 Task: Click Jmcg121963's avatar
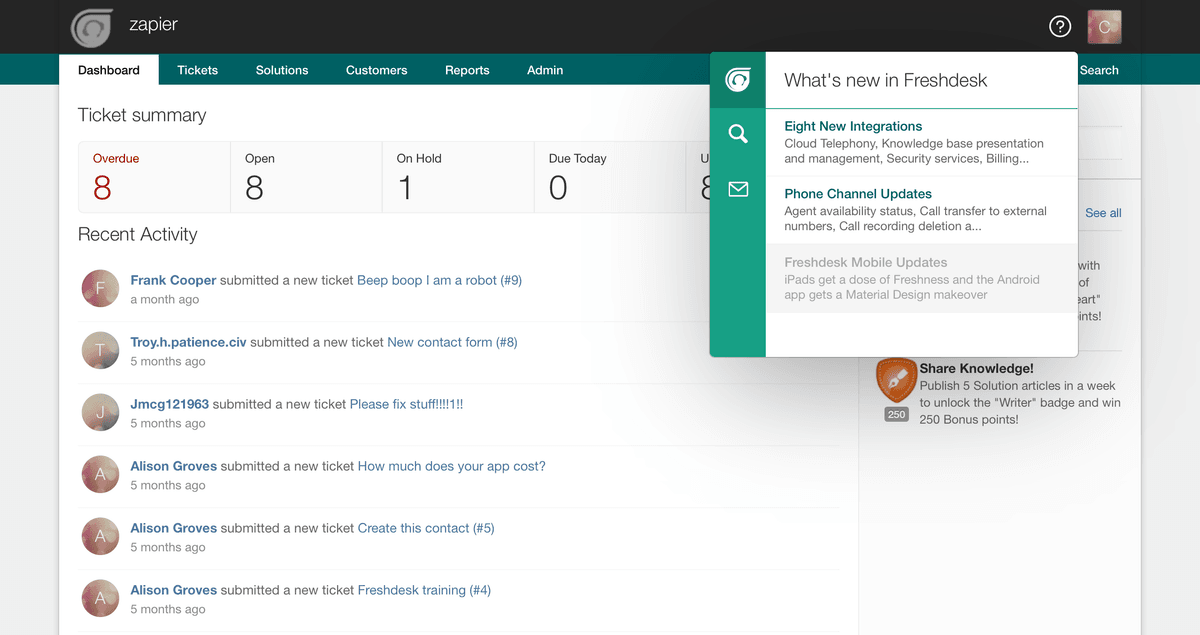click(x=100, y=412)
